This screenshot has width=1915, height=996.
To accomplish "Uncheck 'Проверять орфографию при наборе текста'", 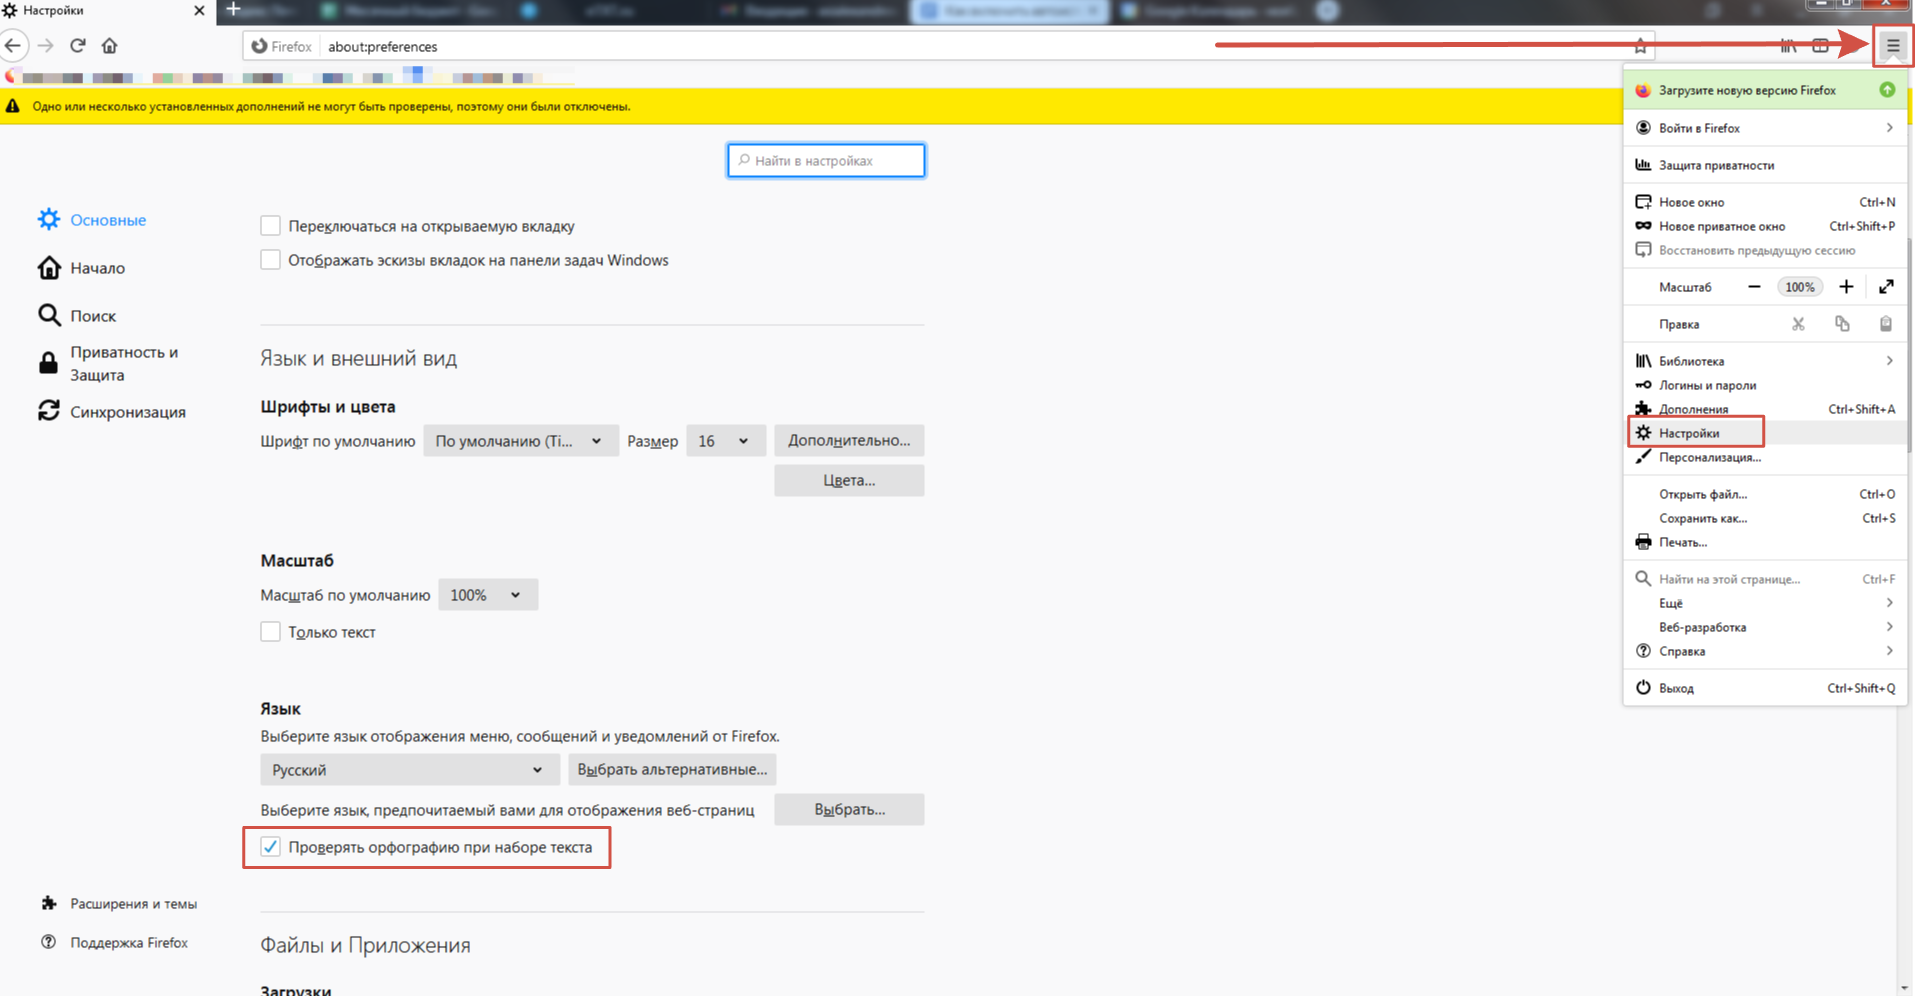I will point(270,847).
